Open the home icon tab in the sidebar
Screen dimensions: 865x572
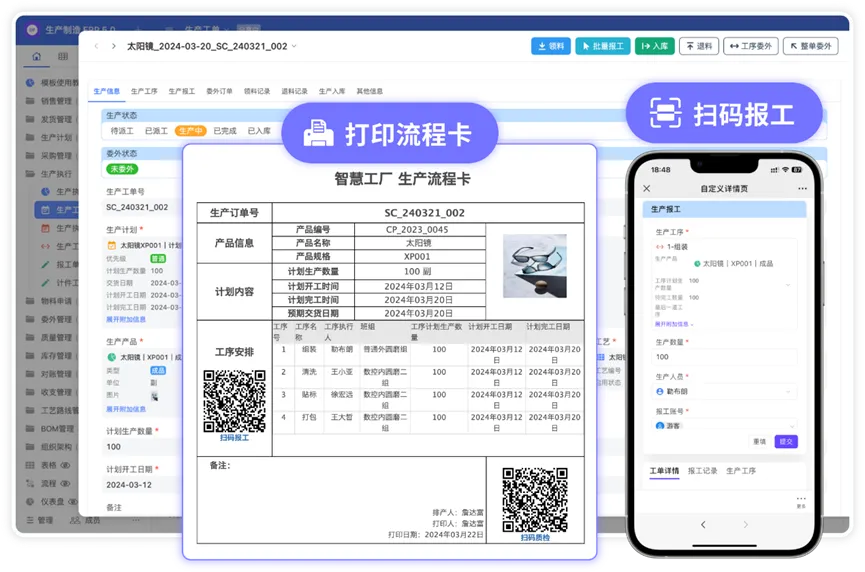[x=36, y=56]
